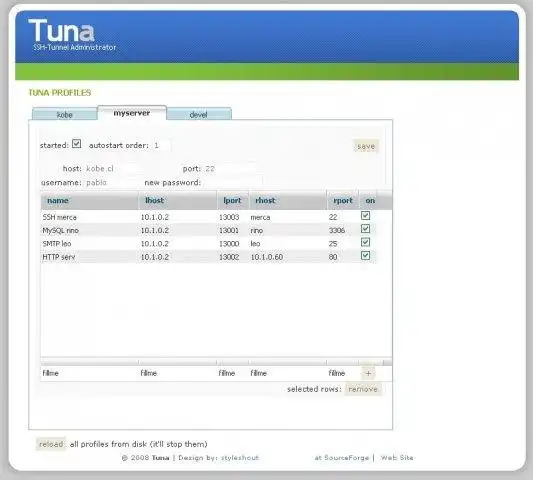Click rhost cell 10.1.0.60
This screenshot has height=480, width=533.
[267, 257]
